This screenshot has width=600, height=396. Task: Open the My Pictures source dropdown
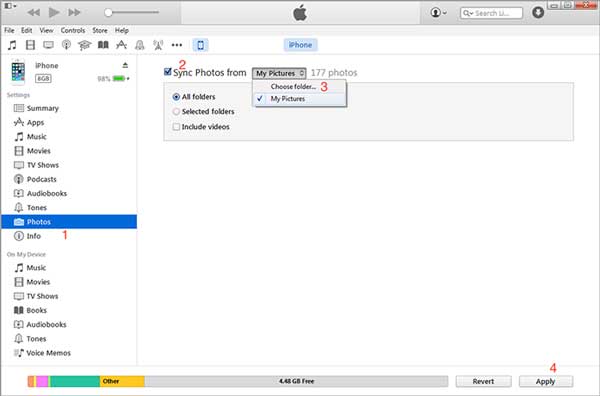point(279,73)
